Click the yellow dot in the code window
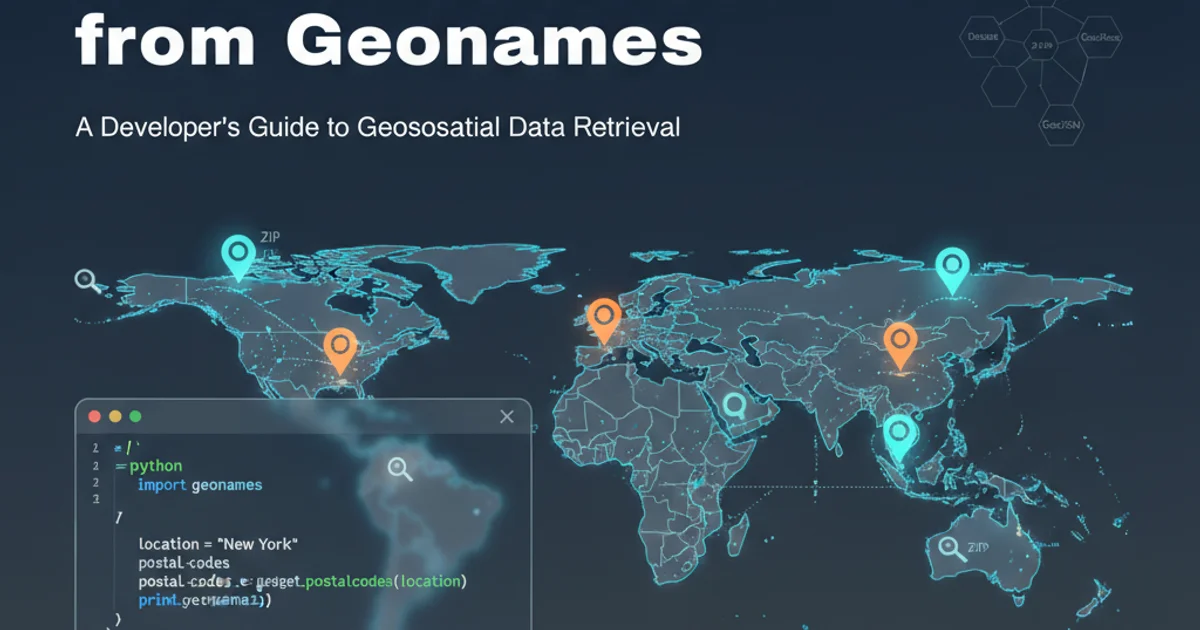Screen dimensions: 1200x630 (x=115, y=416)
